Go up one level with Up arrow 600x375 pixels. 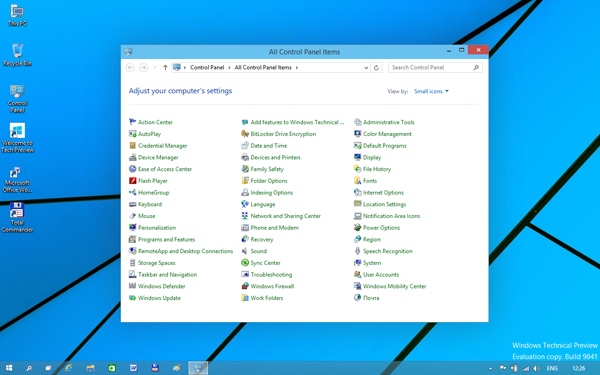(165, 68)
